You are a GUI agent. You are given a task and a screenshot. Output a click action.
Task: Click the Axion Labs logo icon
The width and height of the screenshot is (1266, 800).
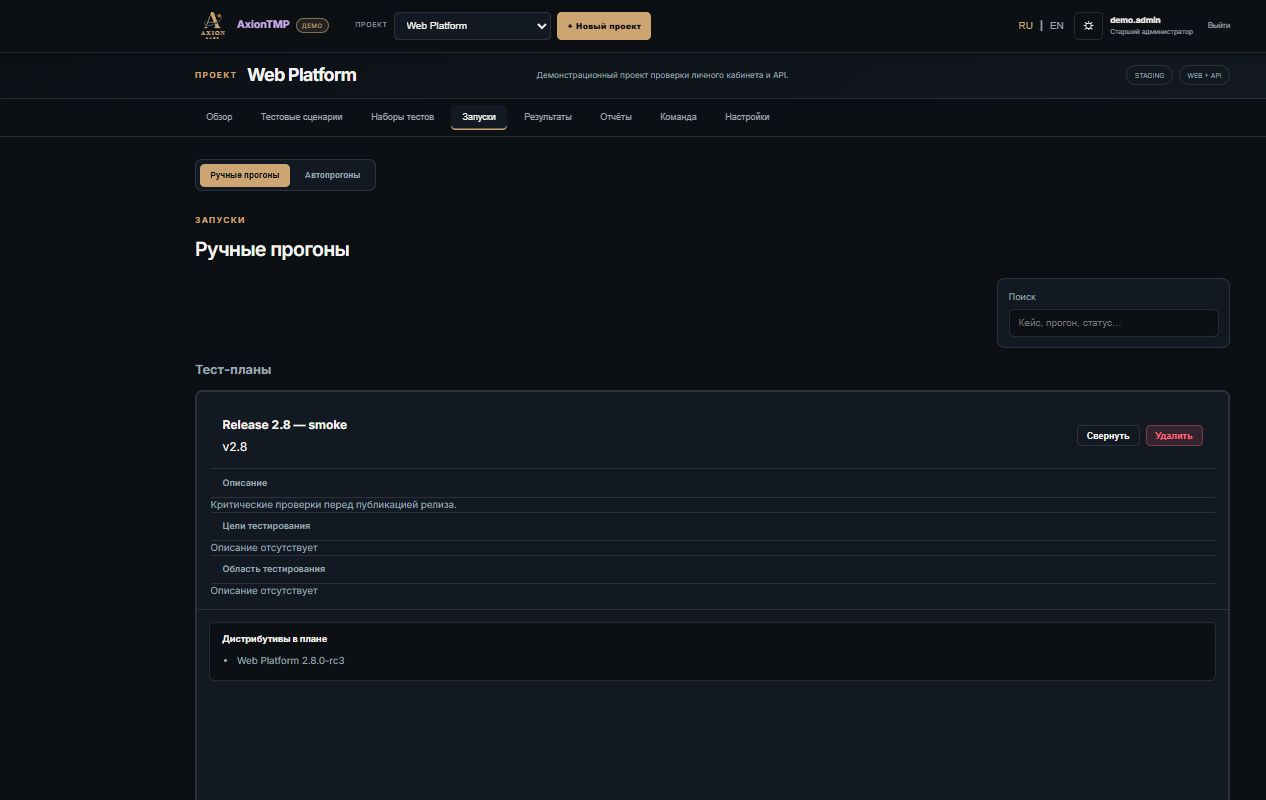click(213, 25)
